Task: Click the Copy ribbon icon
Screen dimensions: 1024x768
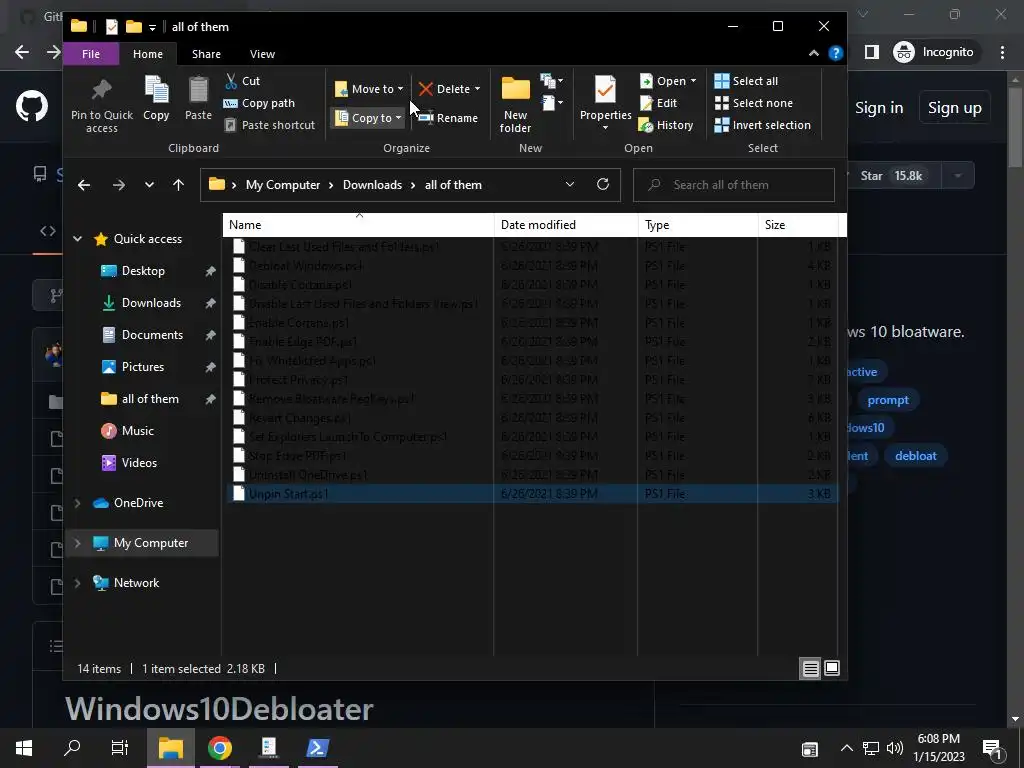Action: [x=156, y=99]
